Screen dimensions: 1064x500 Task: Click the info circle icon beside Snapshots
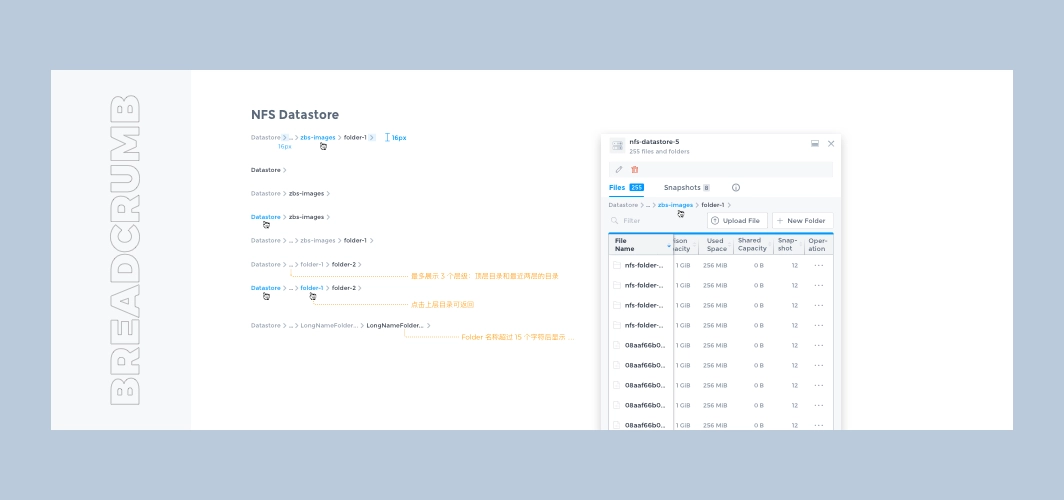[736, 188]
